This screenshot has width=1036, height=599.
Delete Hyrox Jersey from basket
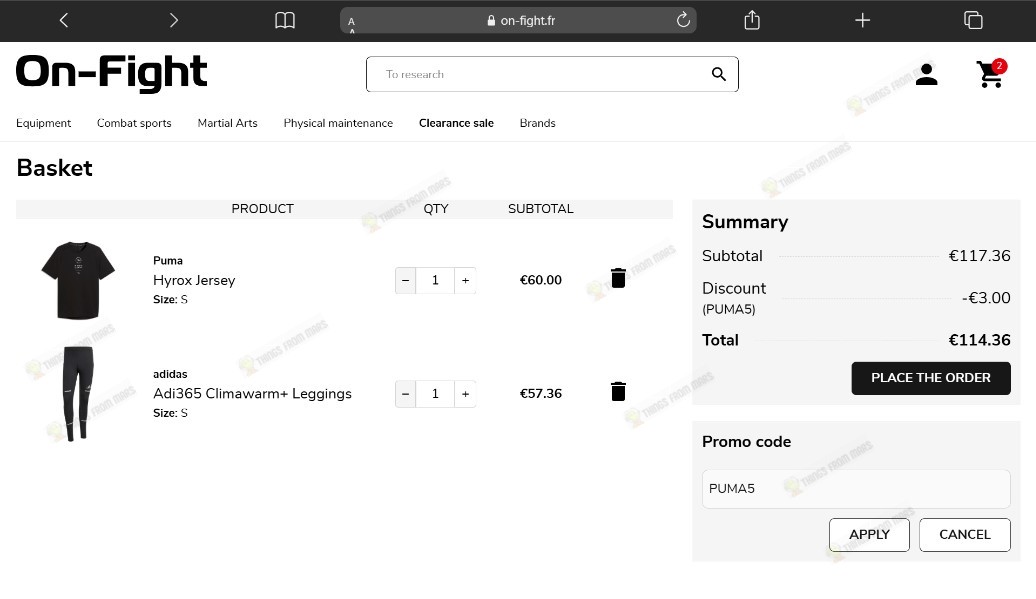(618, 278)
